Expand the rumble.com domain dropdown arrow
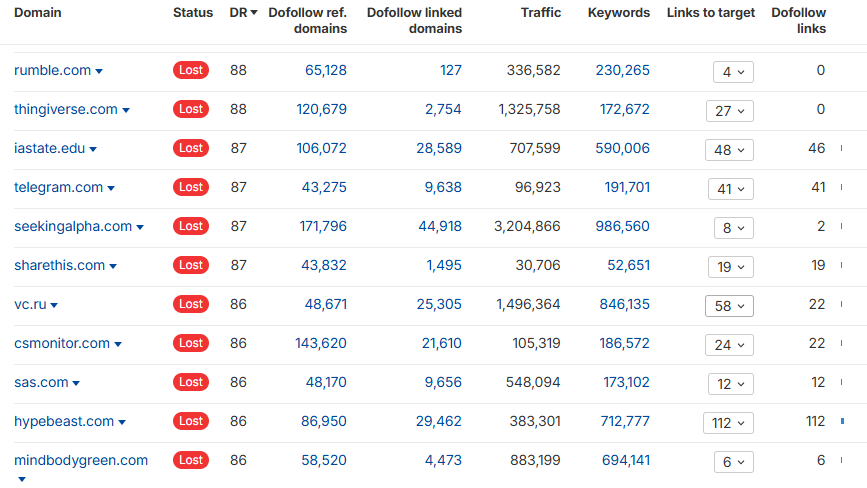Screen dimensions: 867x488 (99, 71)
